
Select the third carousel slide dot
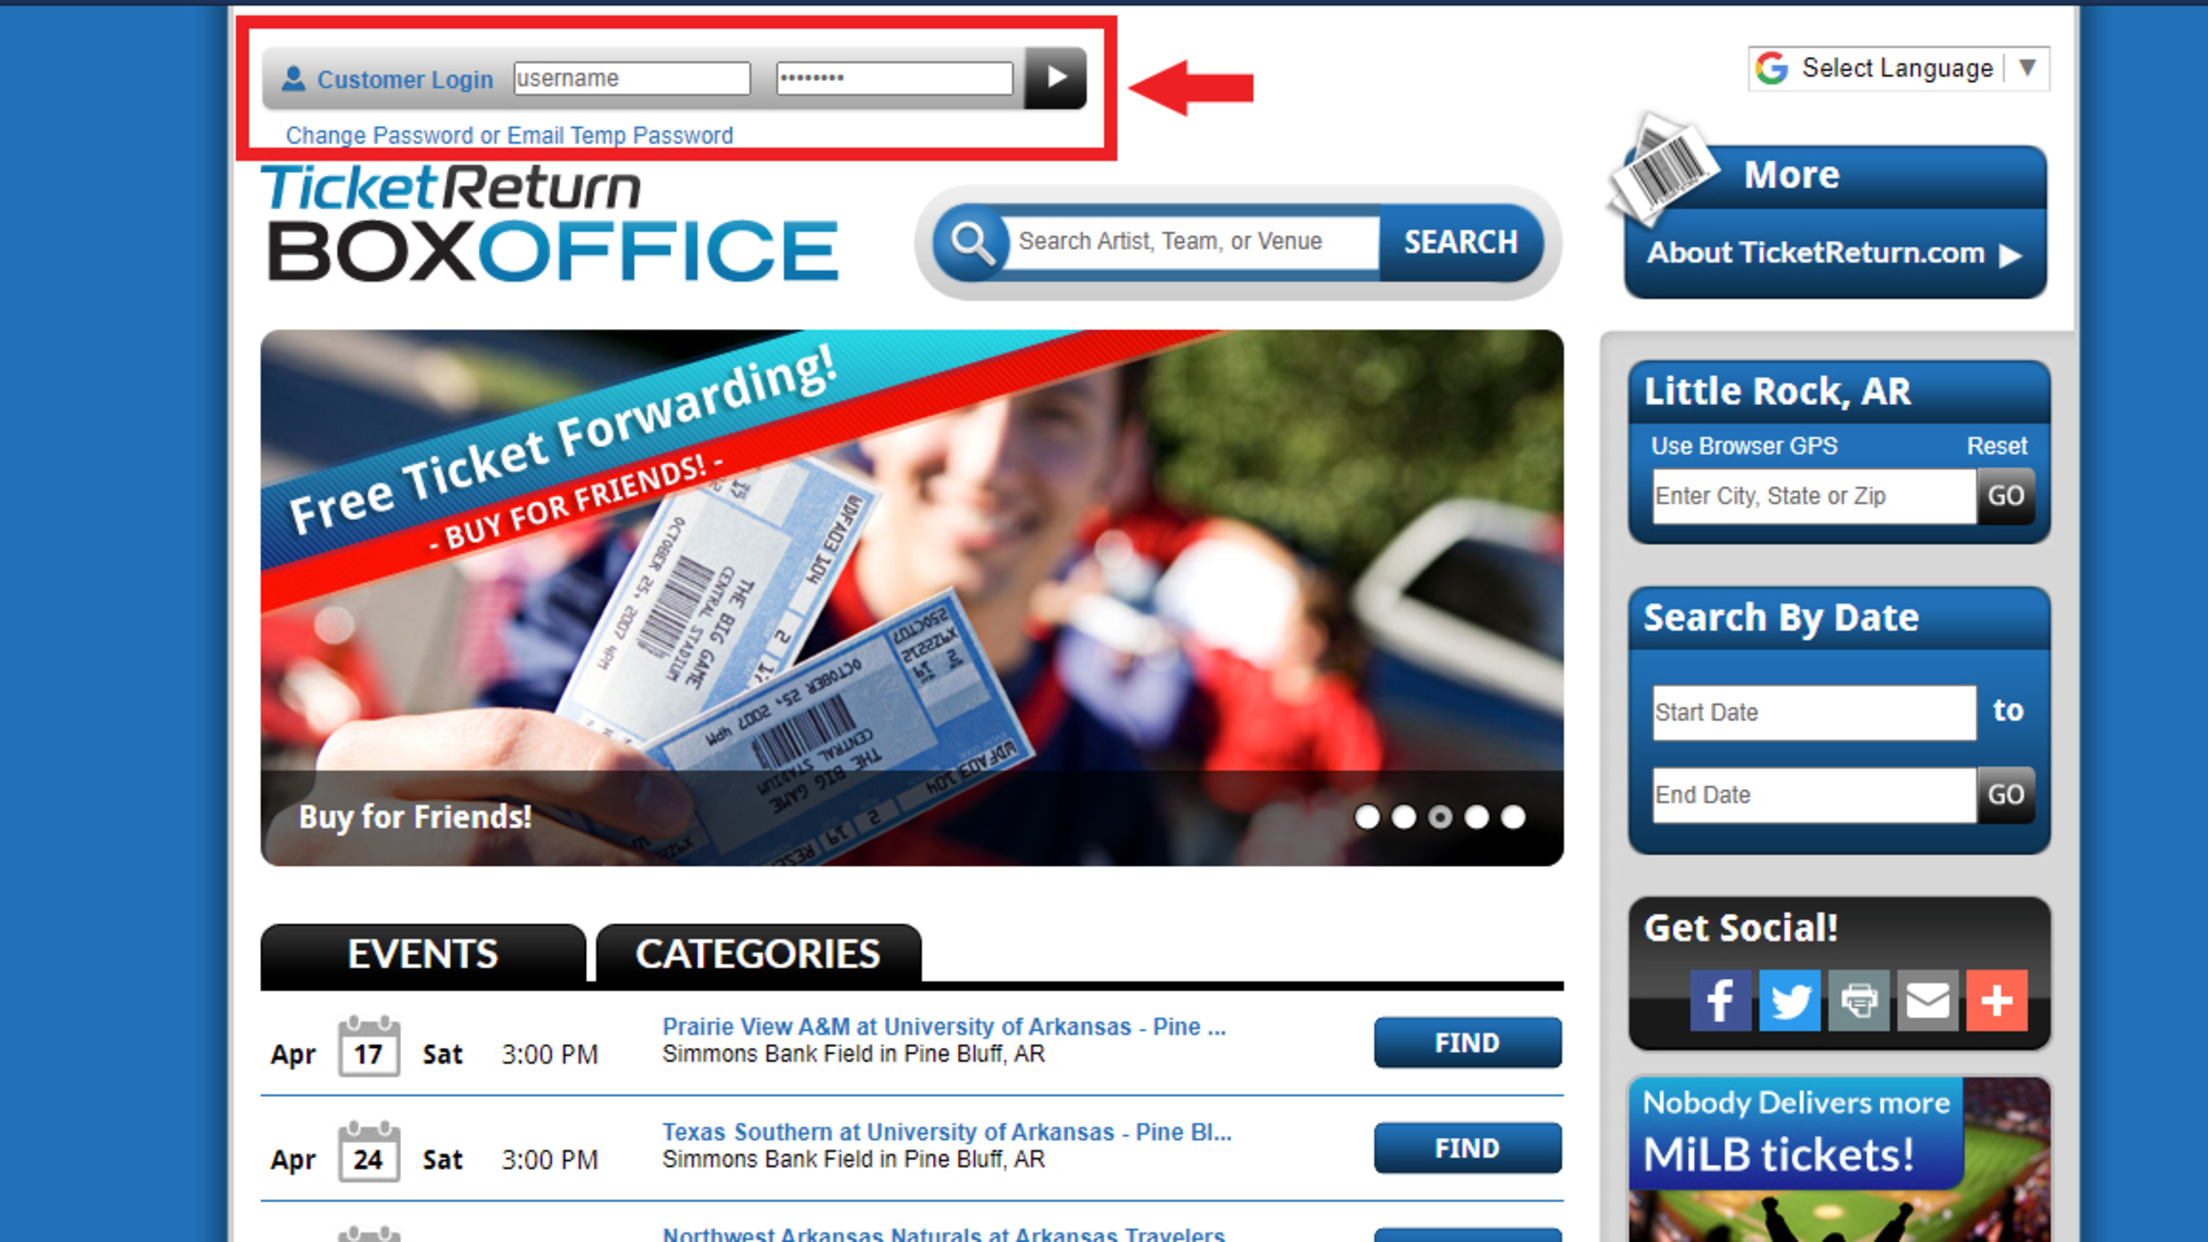click(x=1440, y=817)
